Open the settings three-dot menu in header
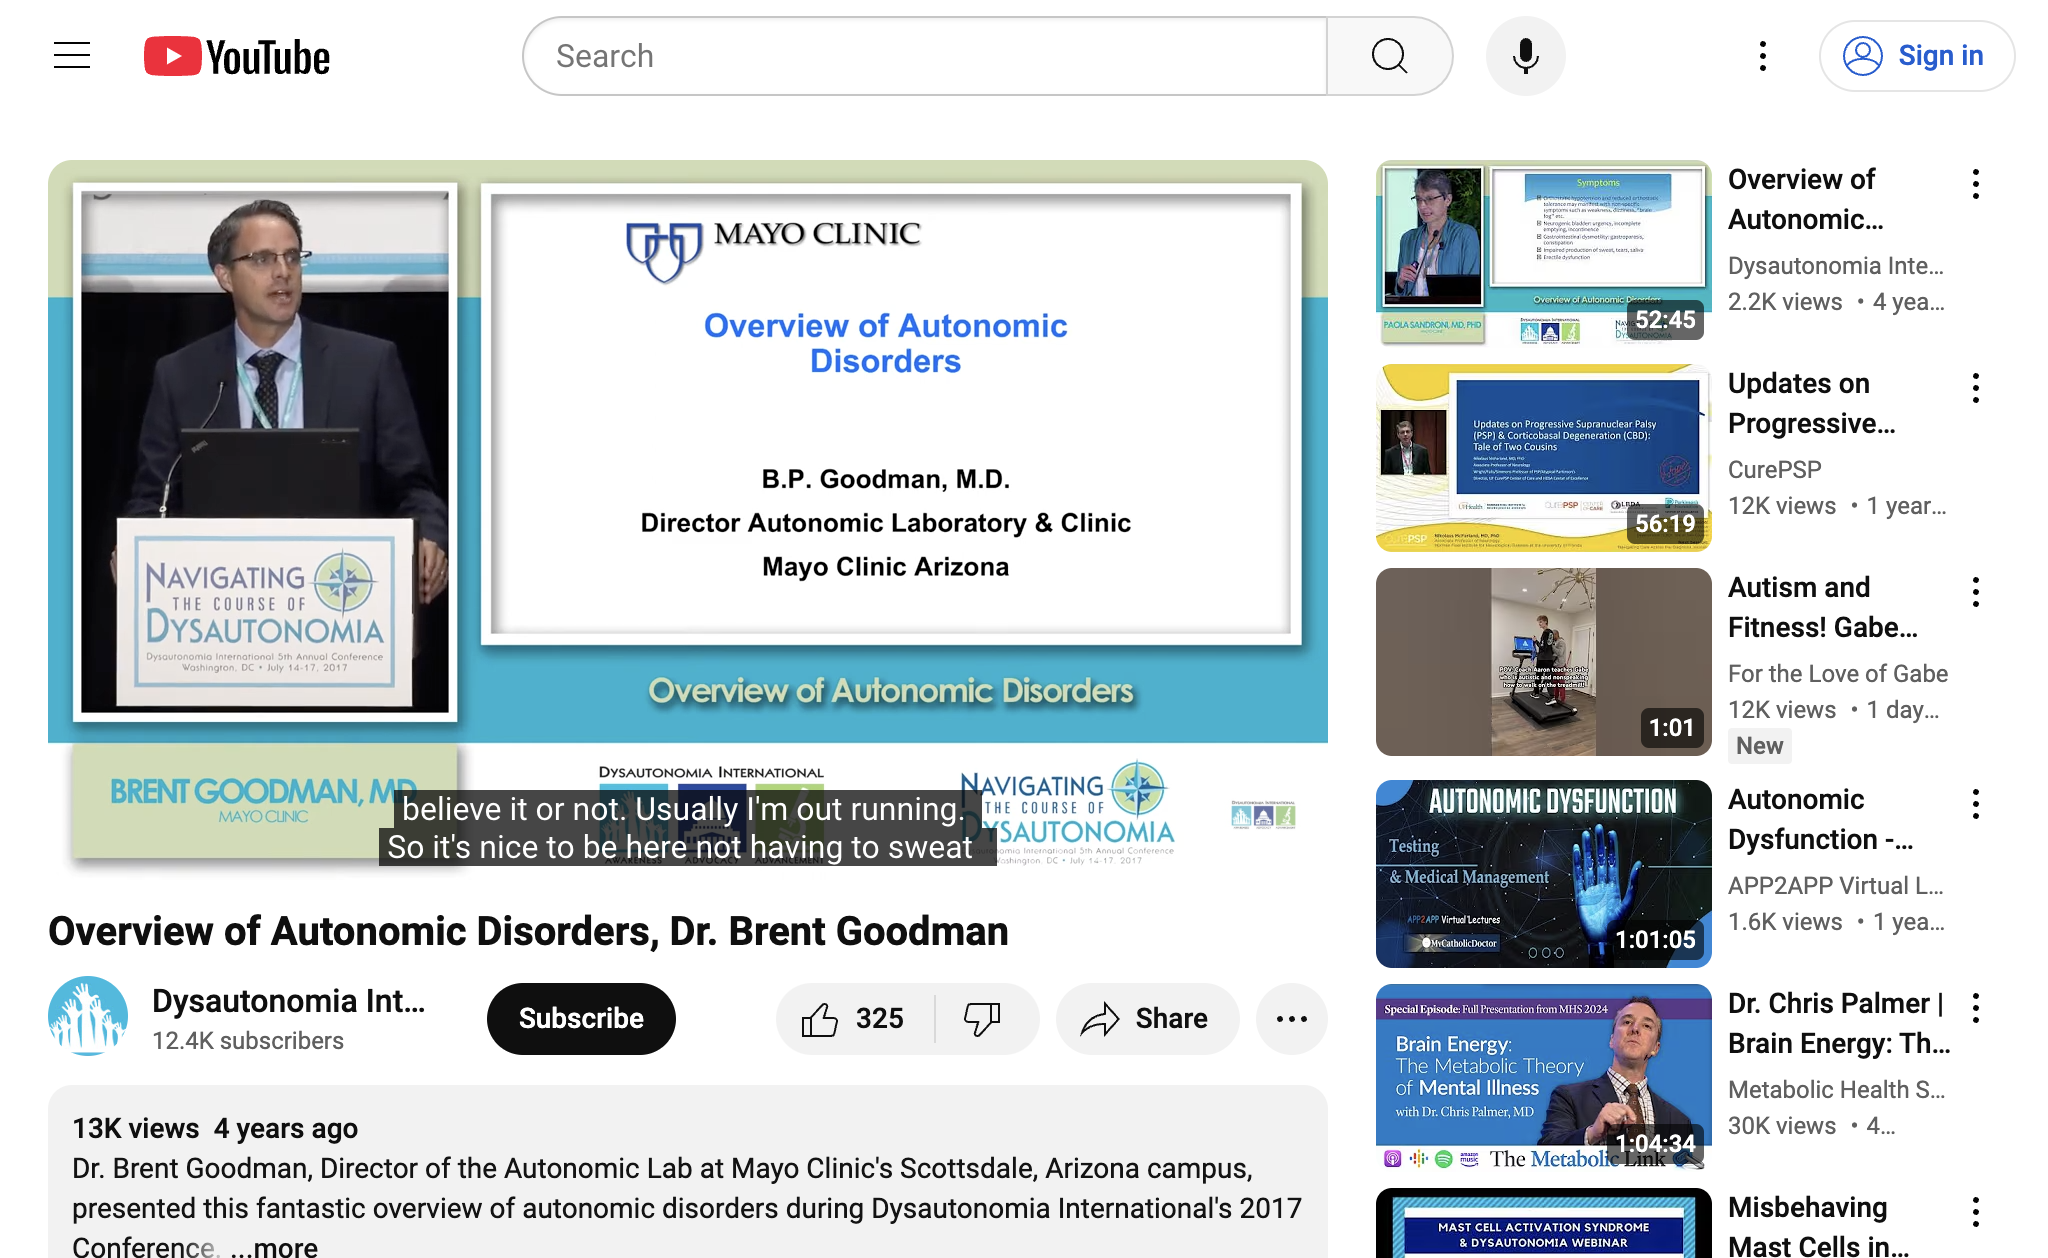 pos(1762,56)
